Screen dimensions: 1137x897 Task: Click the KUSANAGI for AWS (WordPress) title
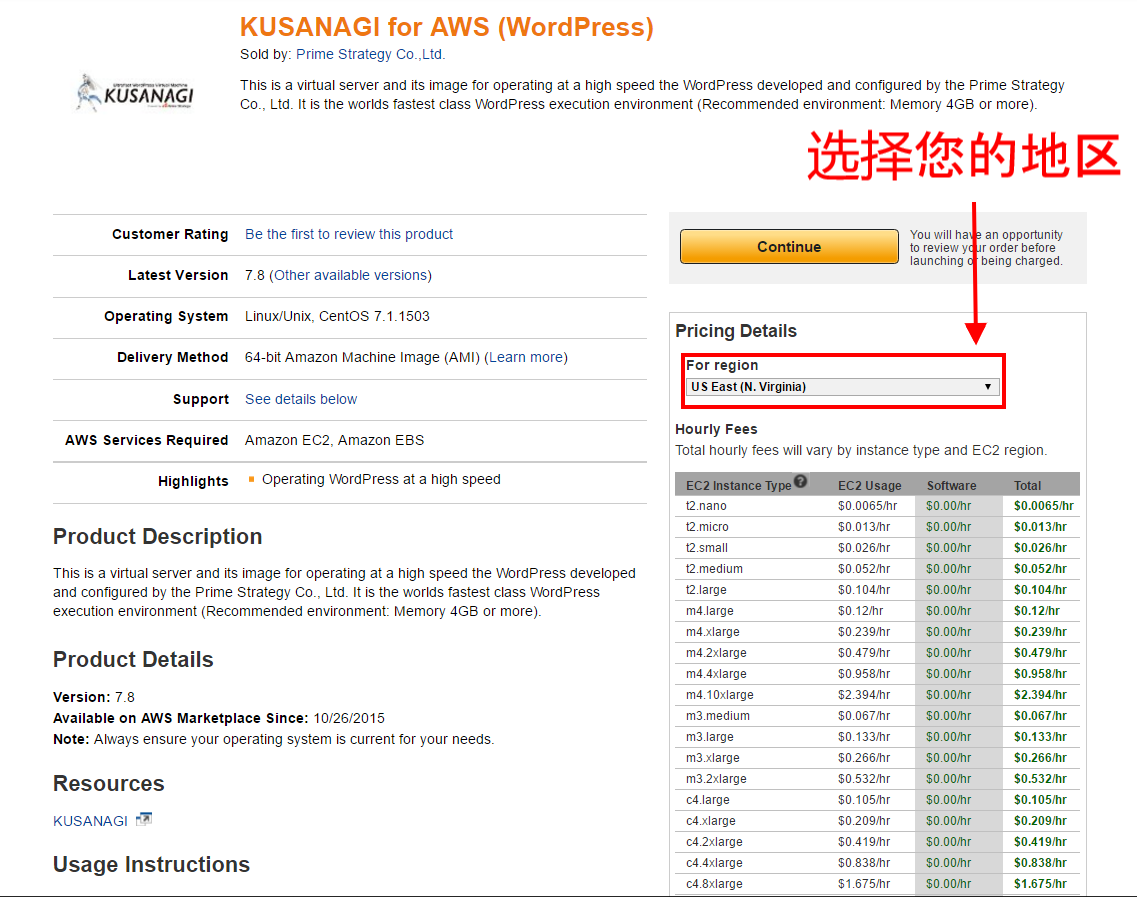447,27
